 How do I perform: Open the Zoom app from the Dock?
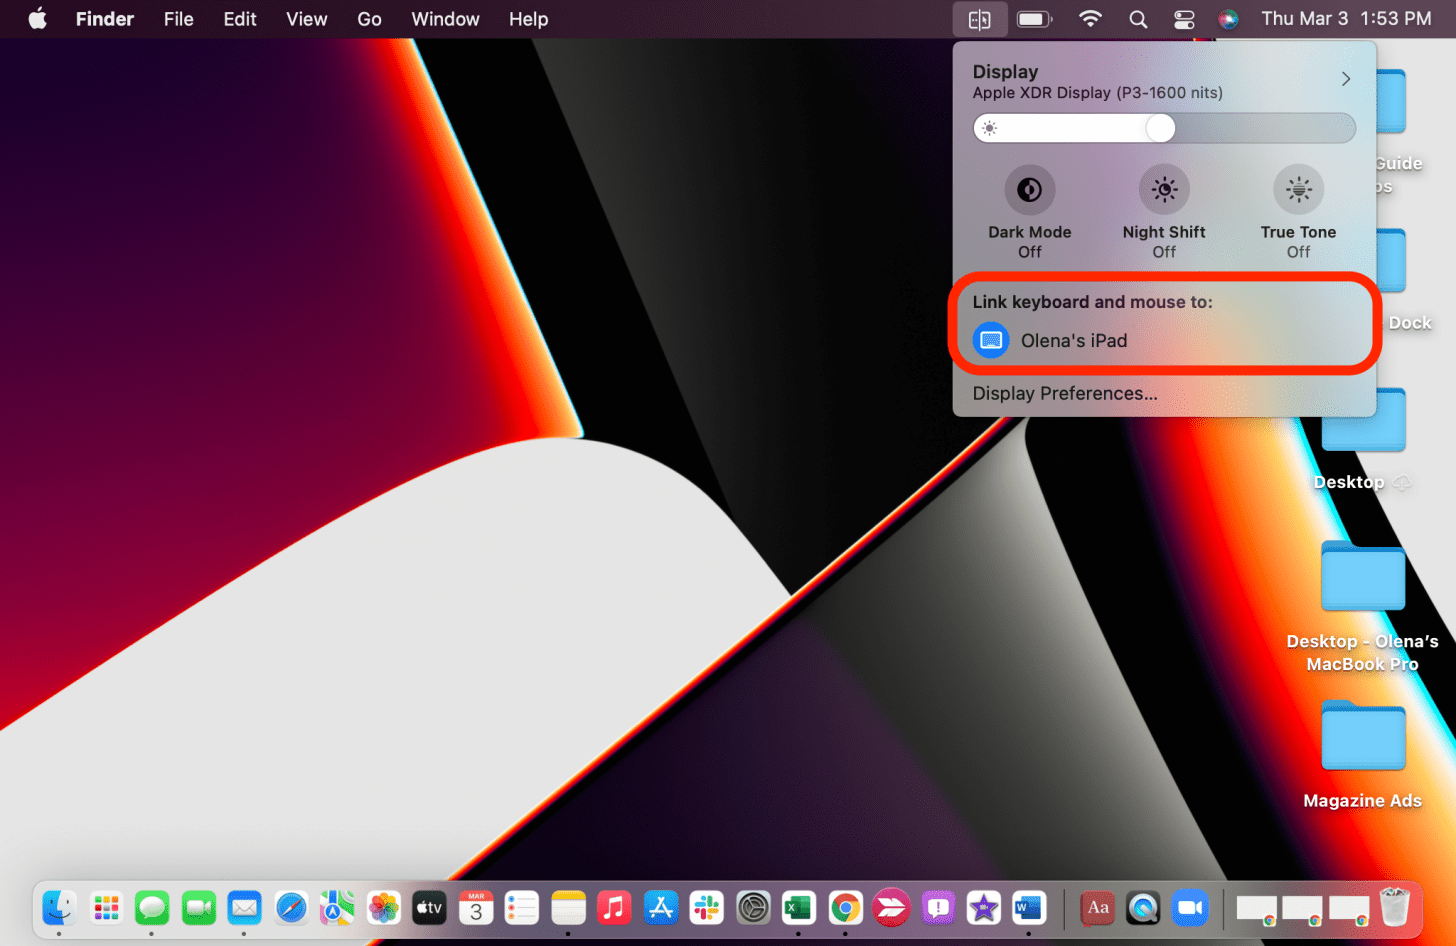pos(1189,908)
